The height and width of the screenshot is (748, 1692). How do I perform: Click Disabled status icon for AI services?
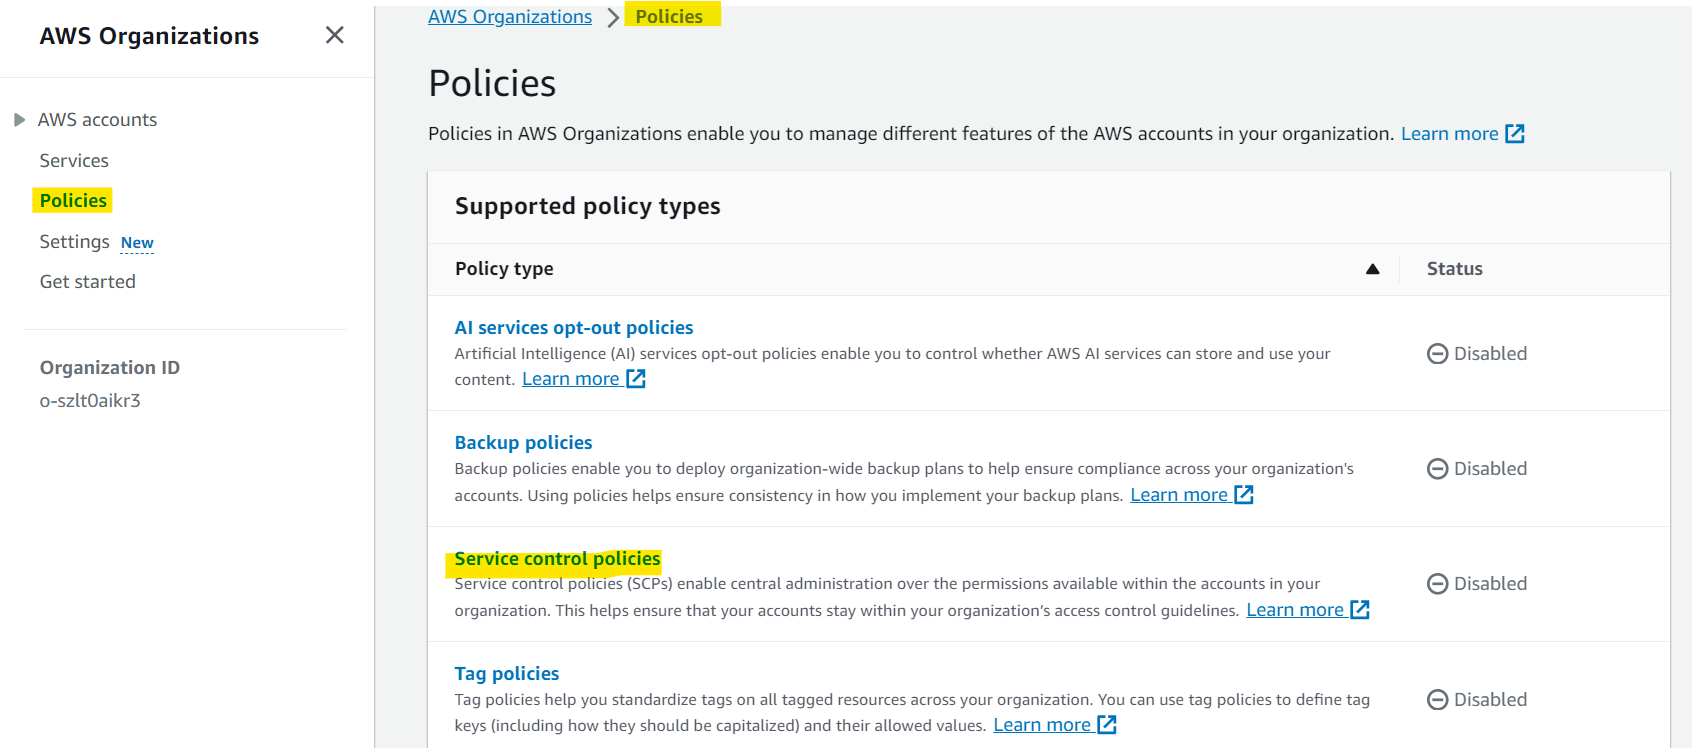coord(1437,354)
